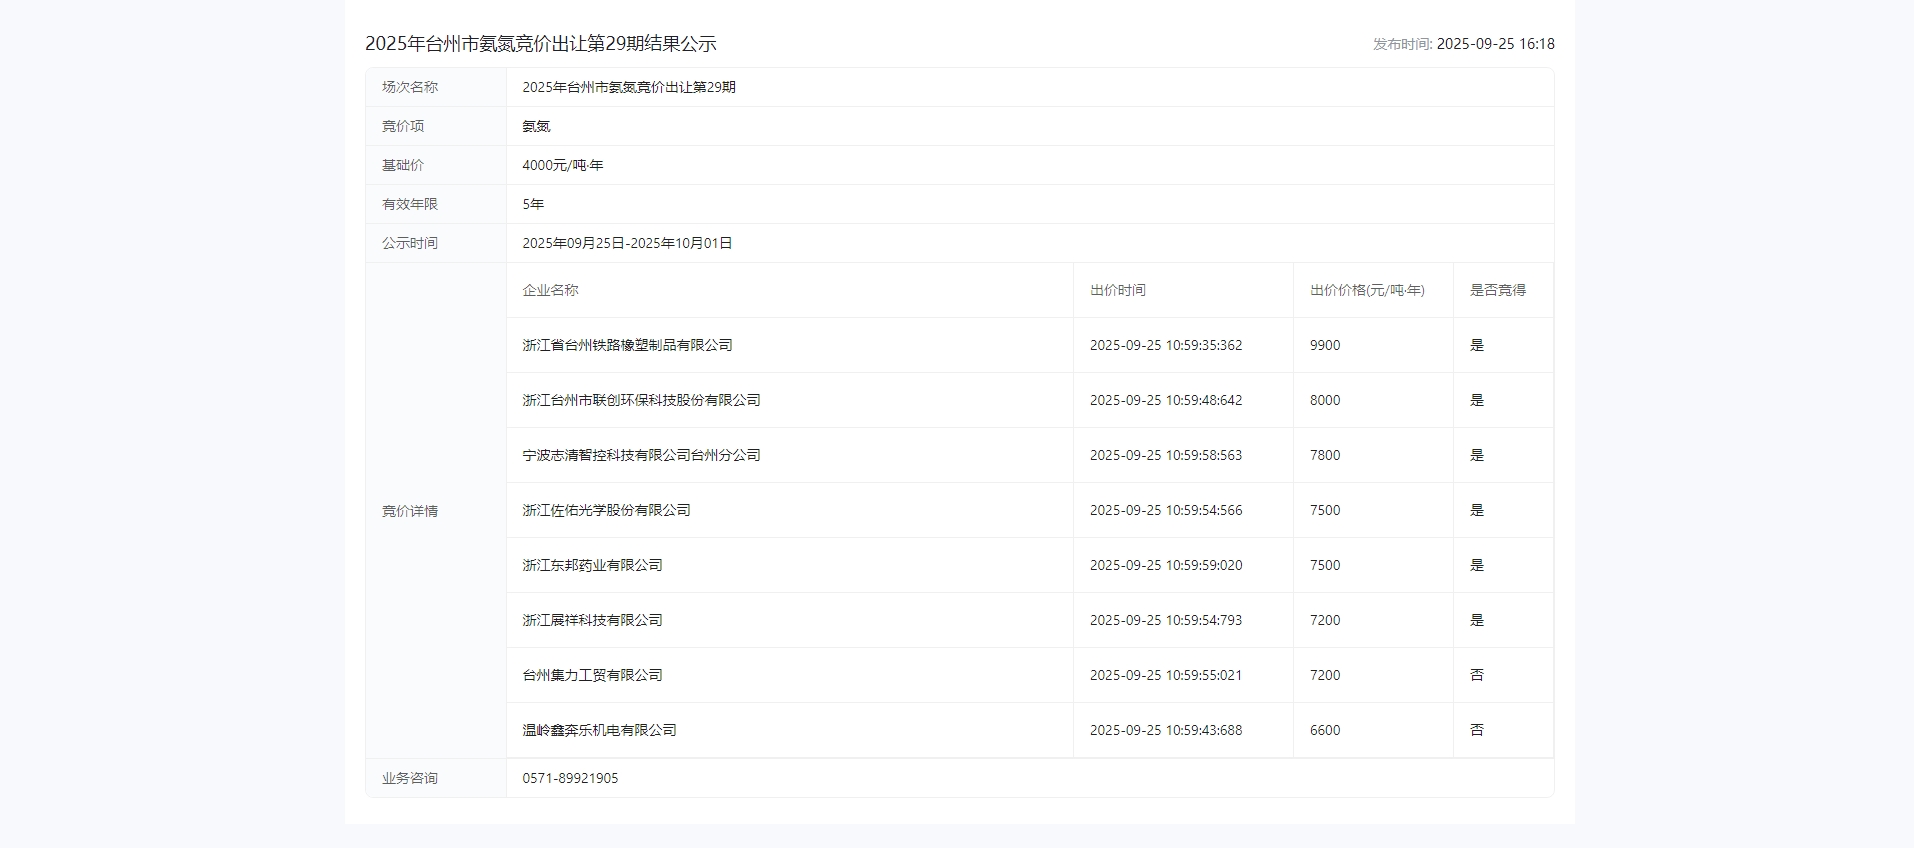
Task: Click company 温岭鑫奔乐机电有限公司
Action: tap(599, 730)
